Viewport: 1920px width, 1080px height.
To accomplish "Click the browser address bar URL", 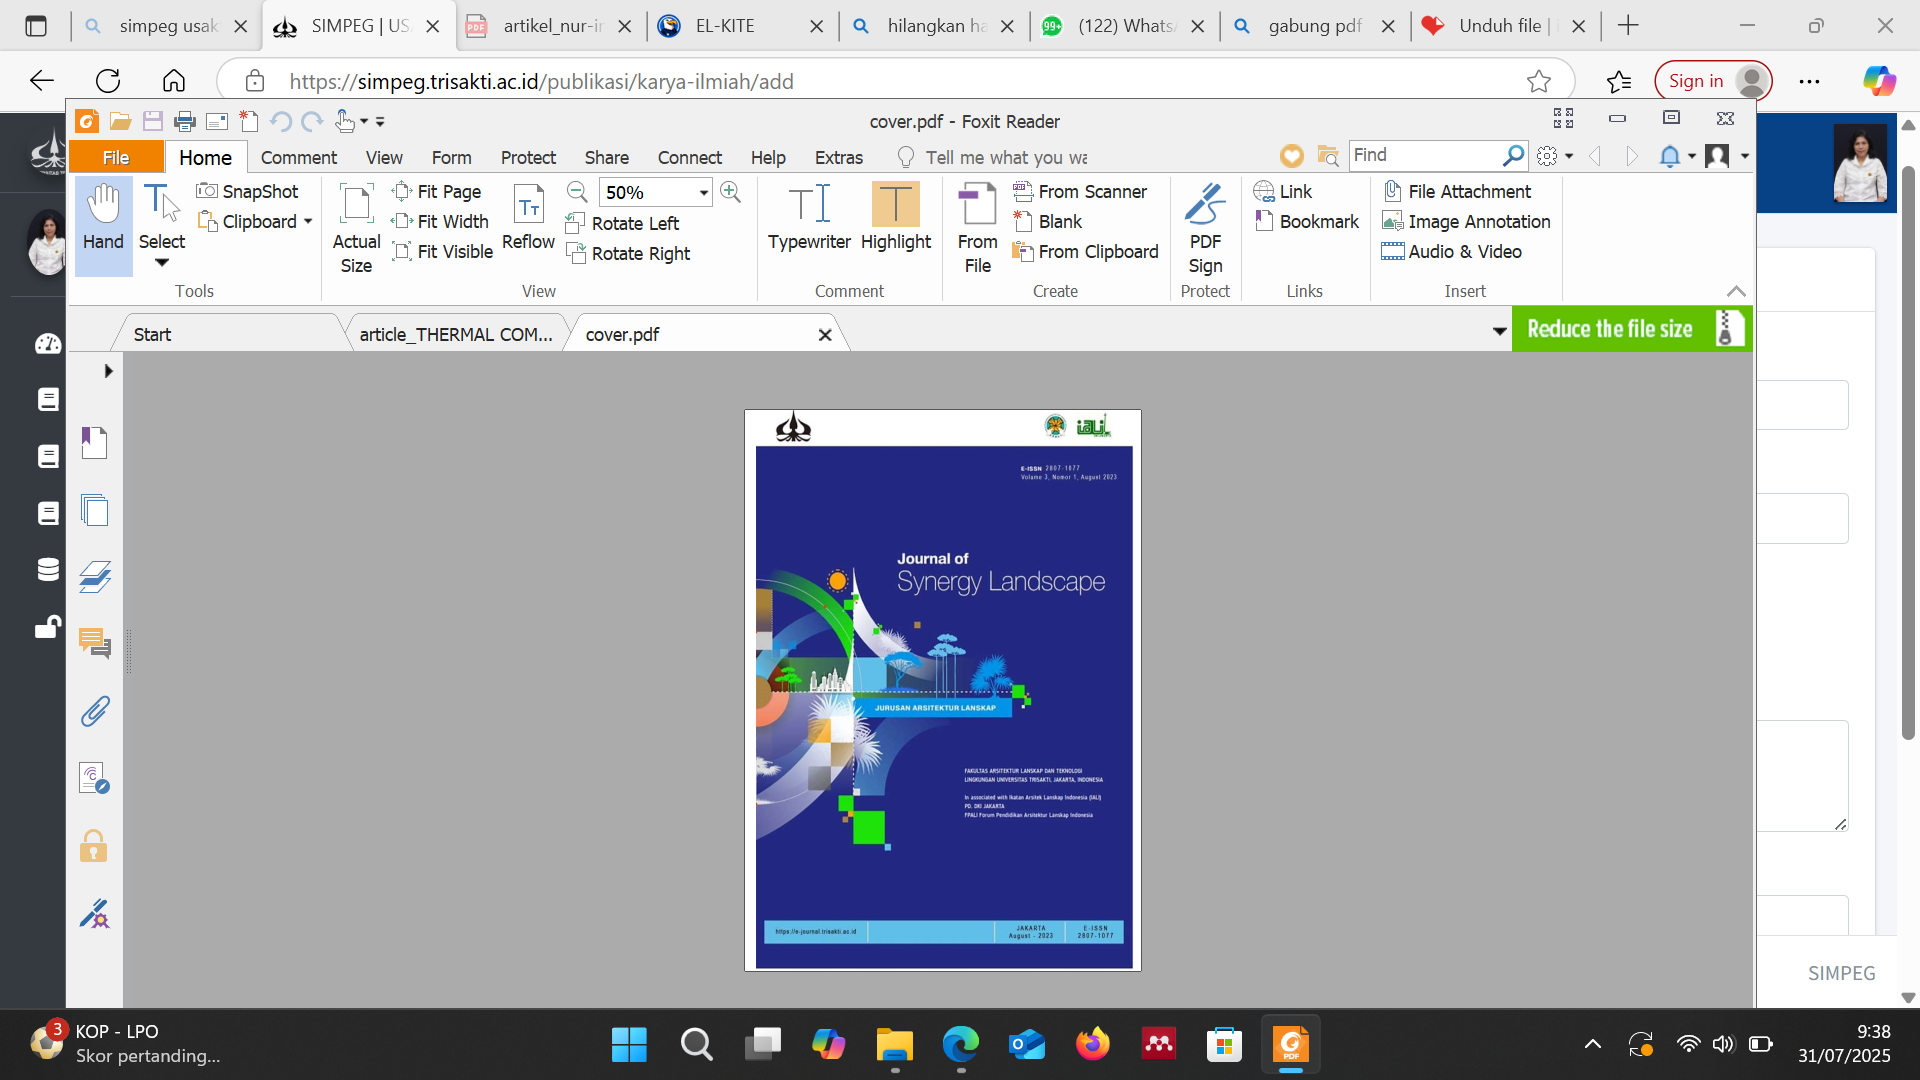I will (541, 81).
